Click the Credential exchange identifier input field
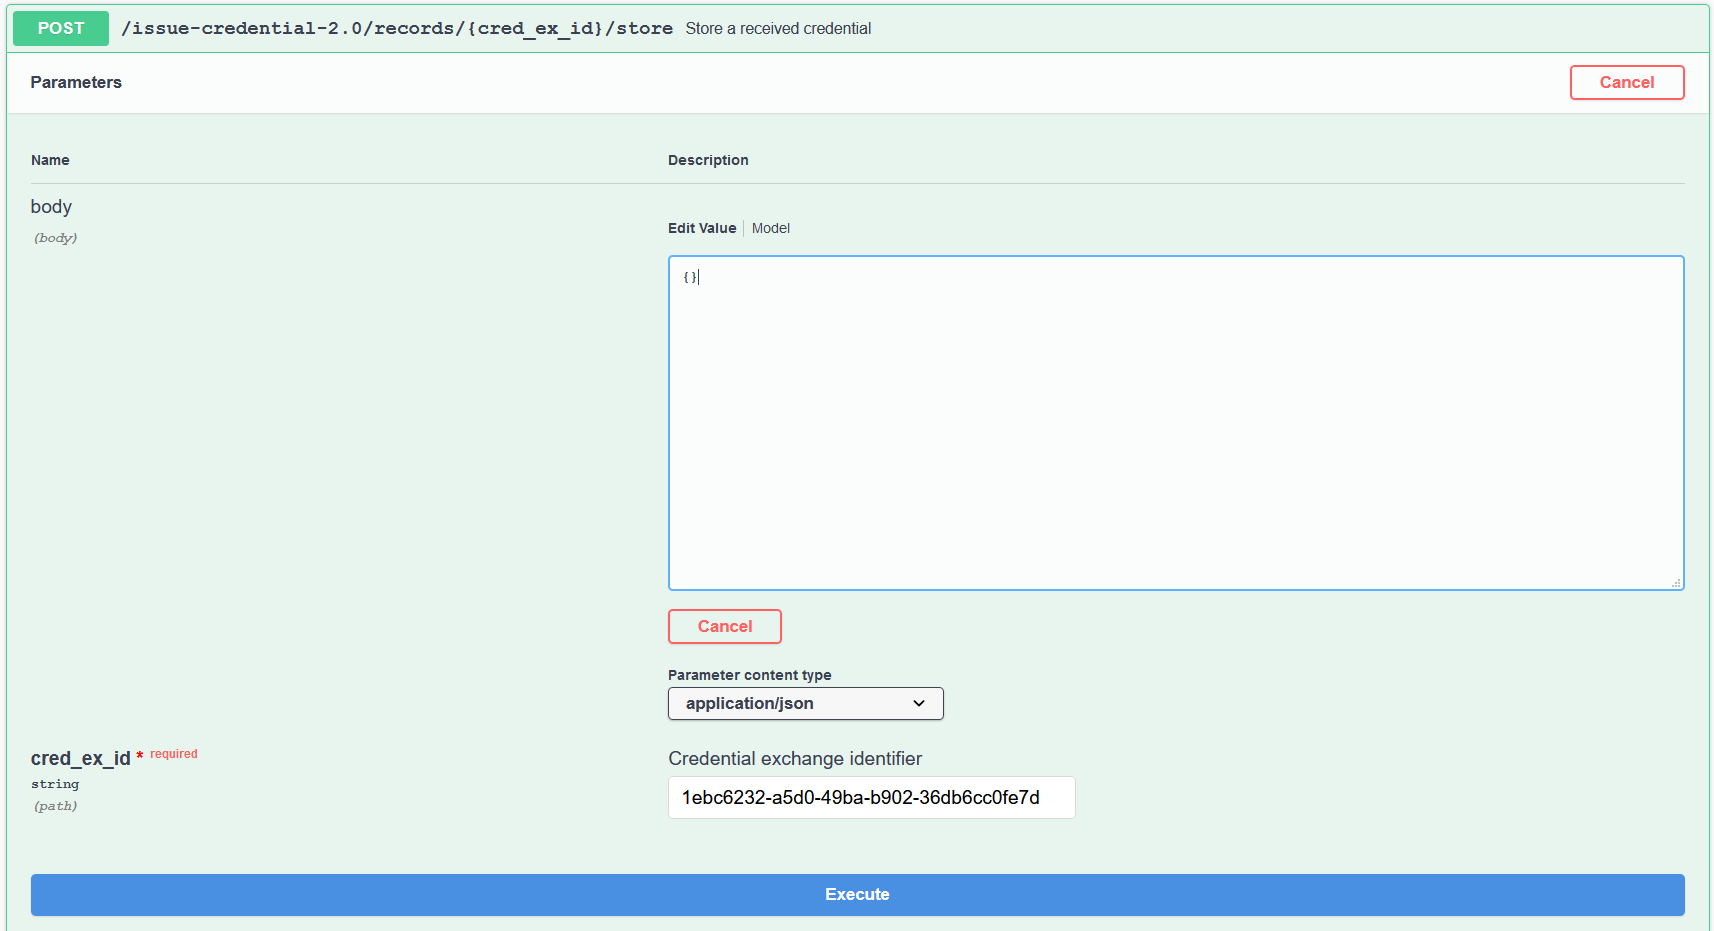Screen dimensions: 1714x931 (871, 798)
